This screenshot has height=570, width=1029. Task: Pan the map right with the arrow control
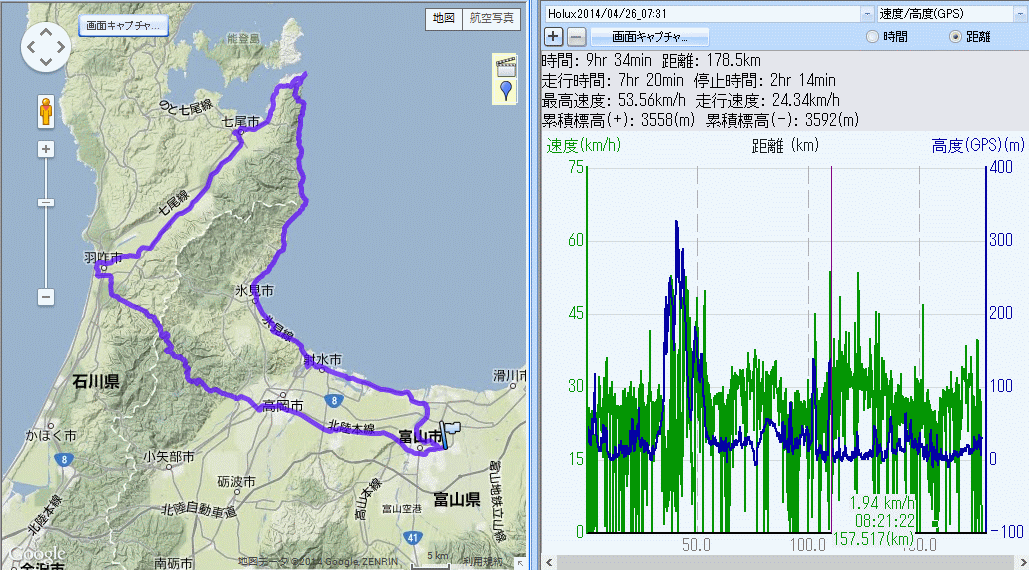(x=61, y=46)
